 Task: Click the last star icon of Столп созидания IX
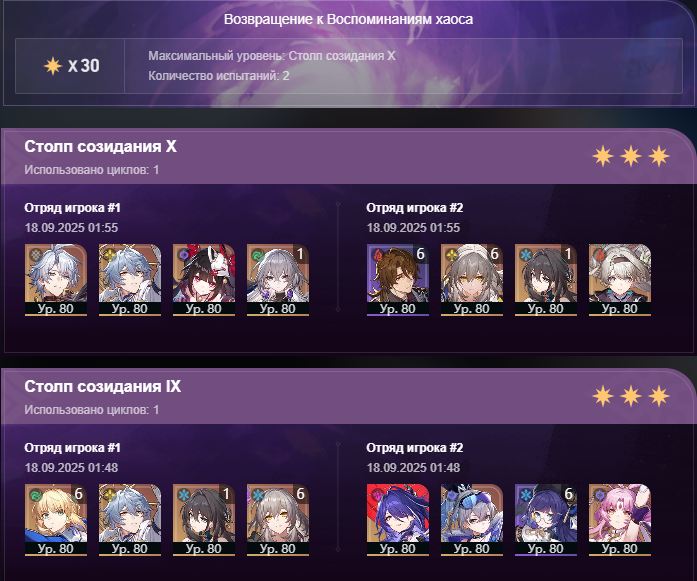(x=659, y=396)
